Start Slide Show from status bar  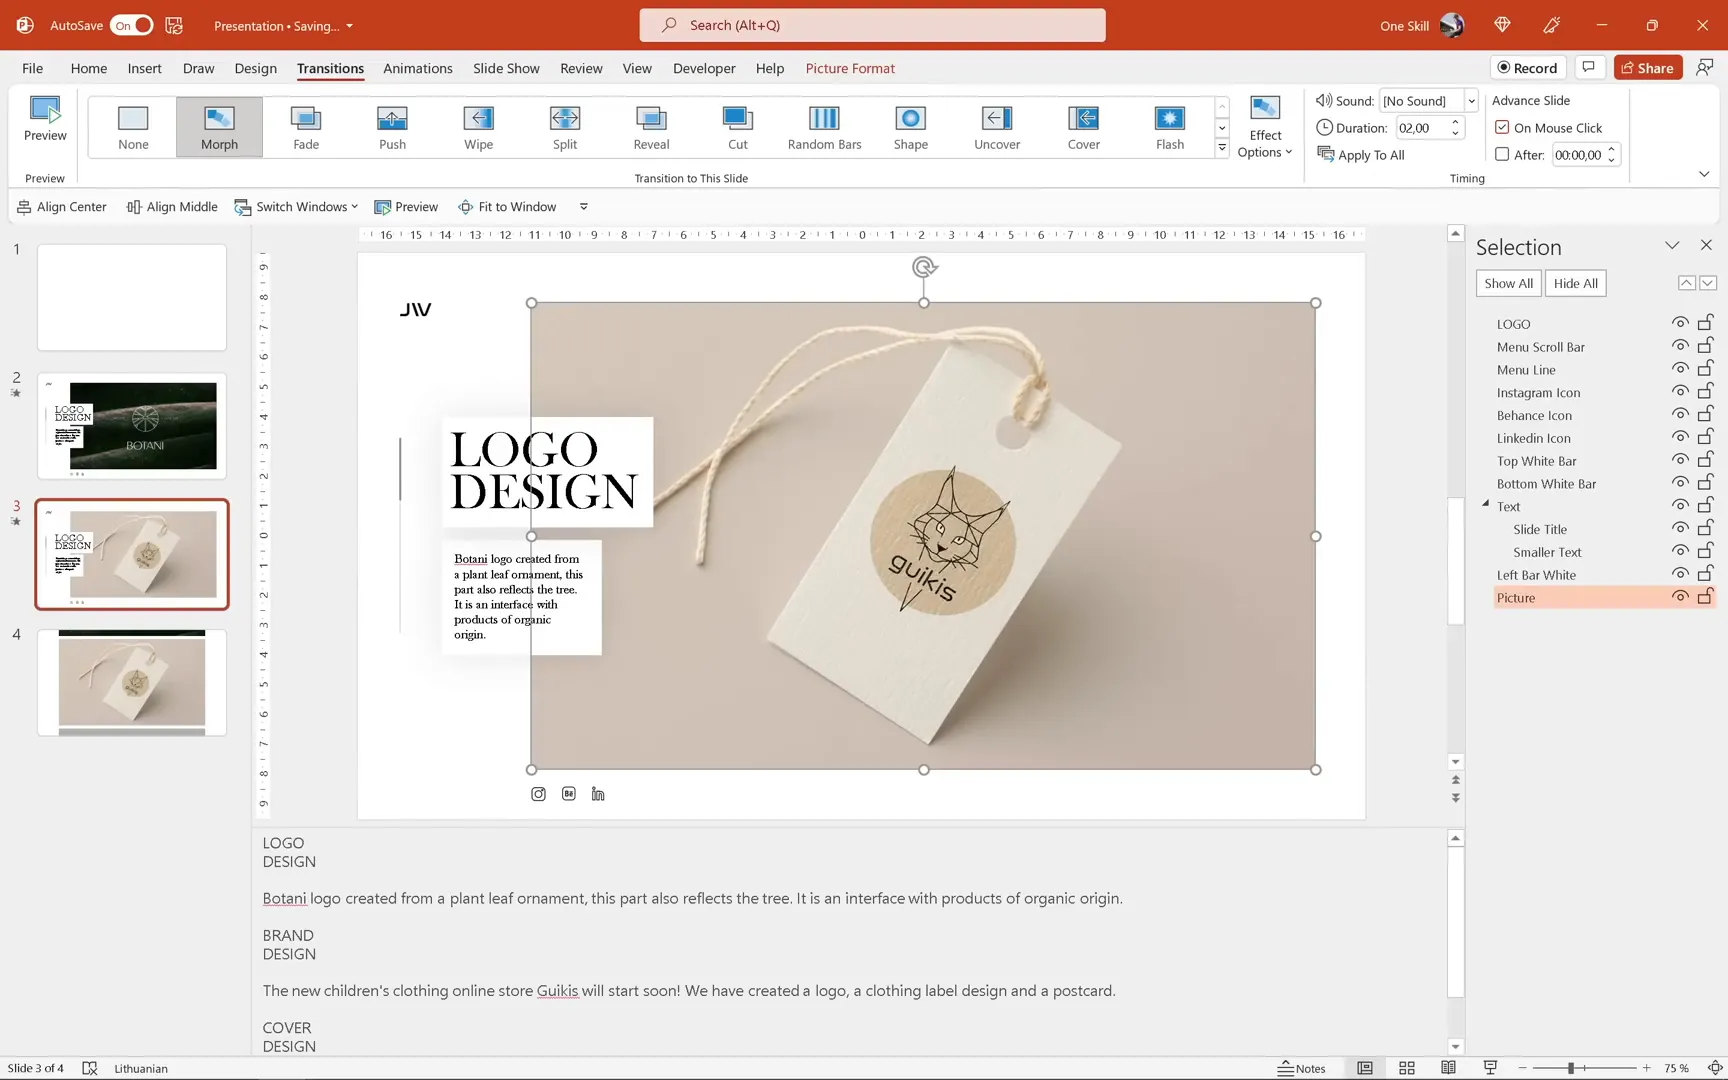(x=1490, y=1068)
